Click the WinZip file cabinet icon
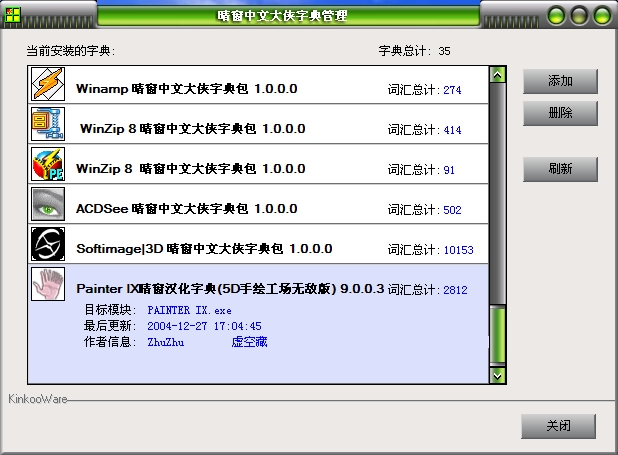This screenshot has width=618, height=455. point(48,124)
